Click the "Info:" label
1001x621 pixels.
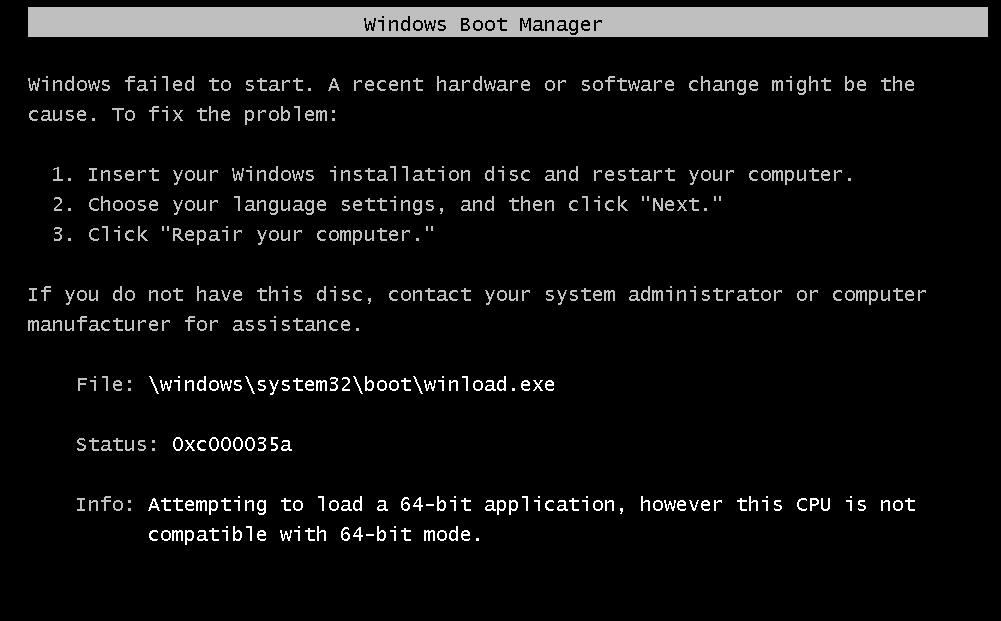click(105, 505)
